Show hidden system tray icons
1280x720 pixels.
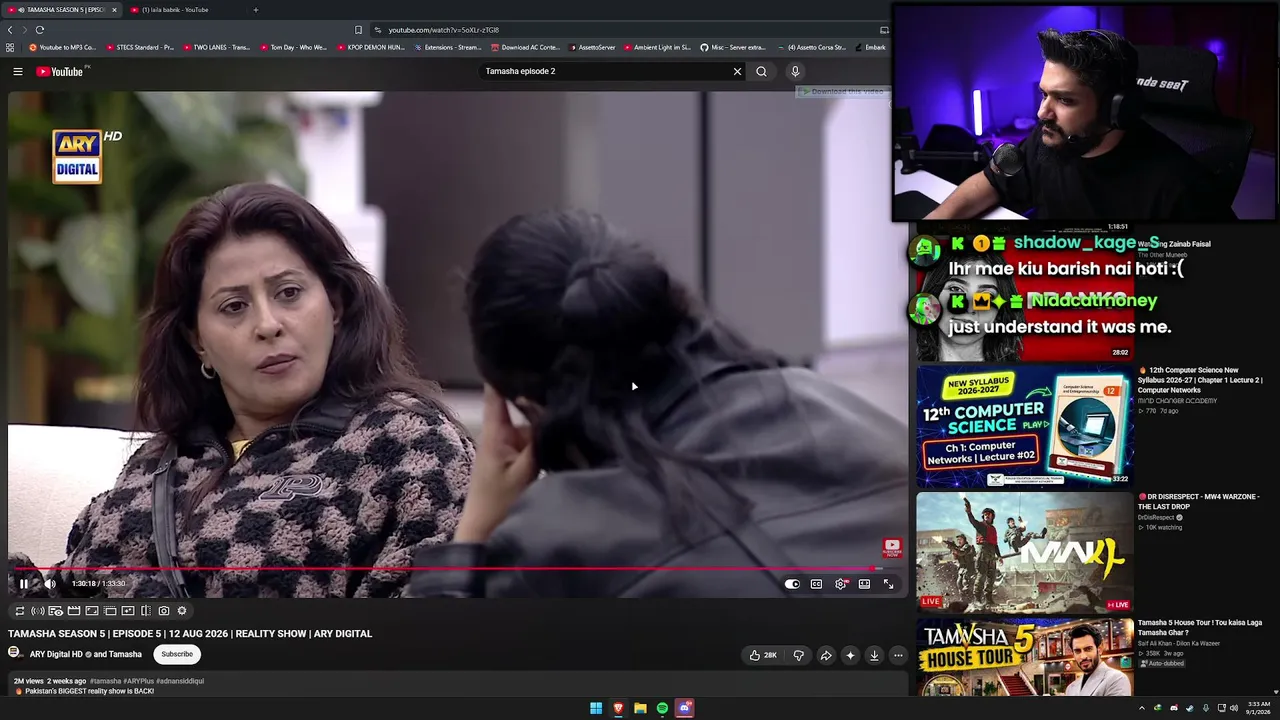tap(1142, 708)
